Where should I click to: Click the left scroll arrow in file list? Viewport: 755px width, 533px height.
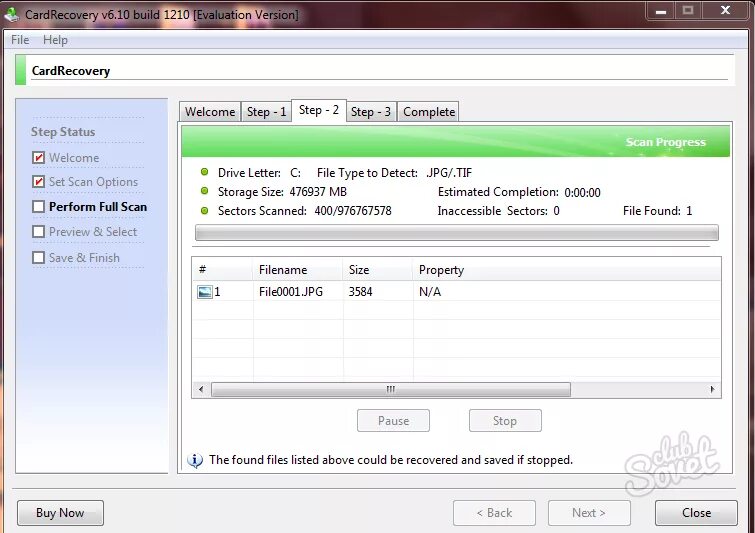201,389
